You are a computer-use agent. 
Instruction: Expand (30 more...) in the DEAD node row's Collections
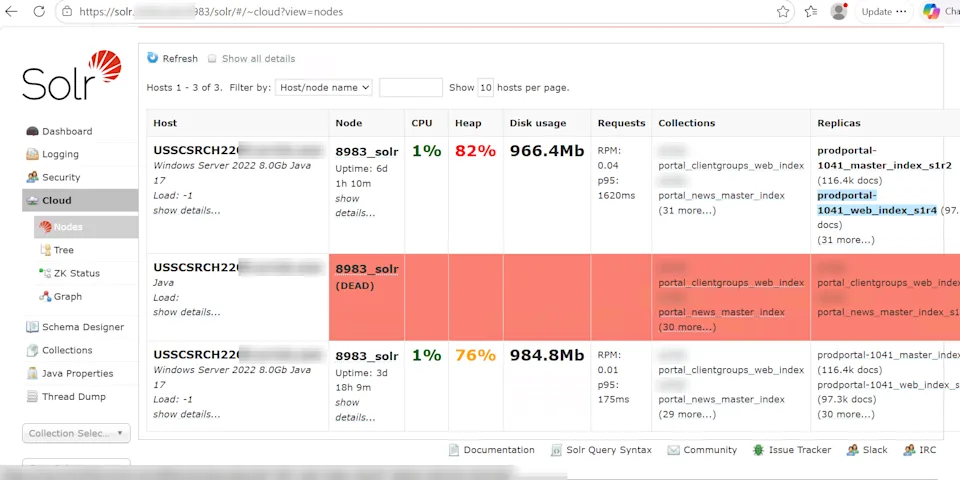click(x=687, y=327)
